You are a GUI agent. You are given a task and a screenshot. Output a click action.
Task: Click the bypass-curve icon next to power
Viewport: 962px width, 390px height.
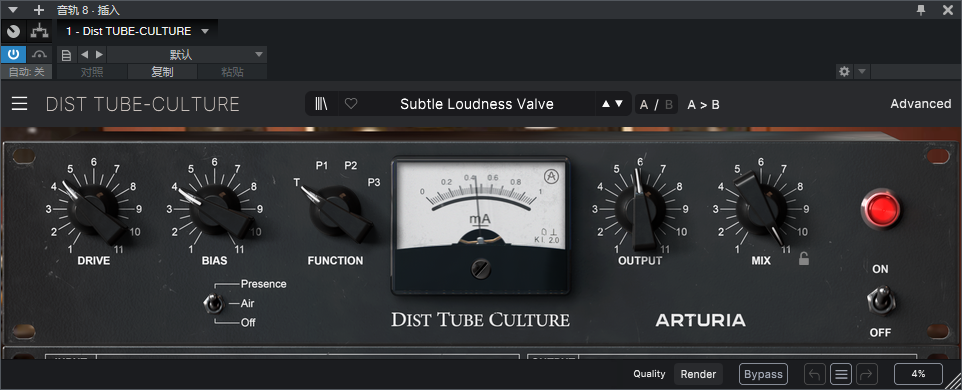click(x=40, y=55)
